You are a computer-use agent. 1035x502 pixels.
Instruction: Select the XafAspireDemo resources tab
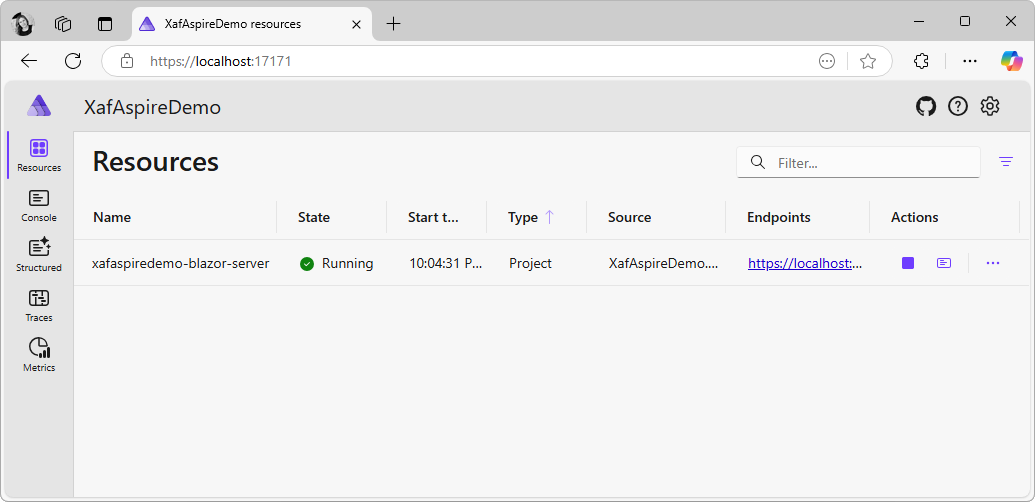(251, 24)
